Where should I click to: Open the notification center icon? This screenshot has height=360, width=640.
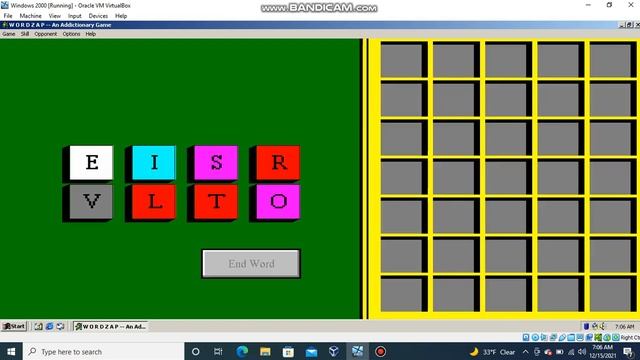point(628,351)
